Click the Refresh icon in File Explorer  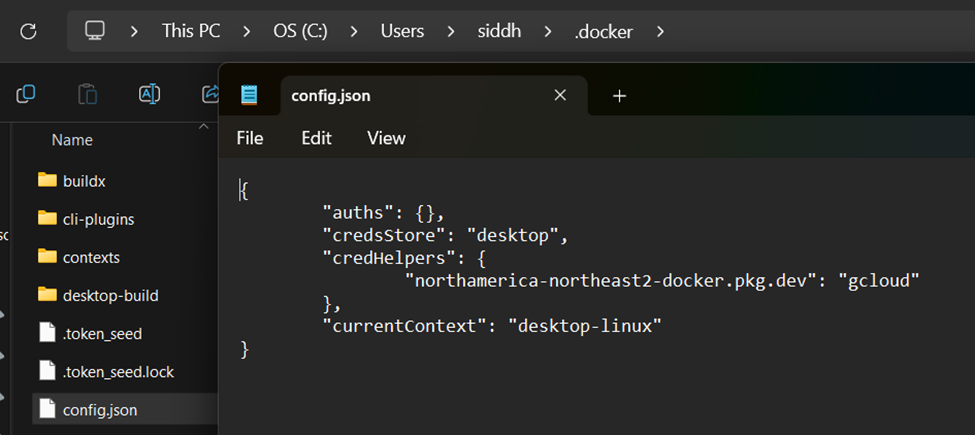29,32
